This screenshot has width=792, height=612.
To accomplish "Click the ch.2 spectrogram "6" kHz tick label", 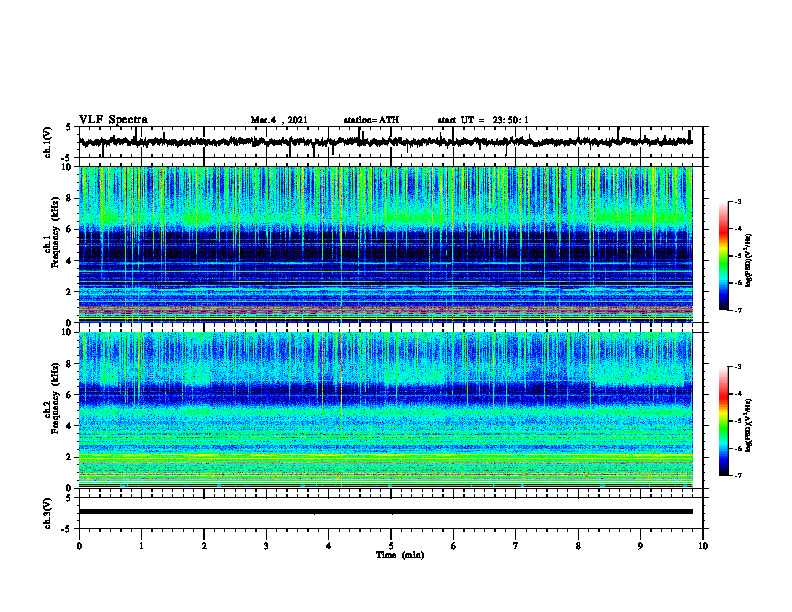I will [69, 395].
